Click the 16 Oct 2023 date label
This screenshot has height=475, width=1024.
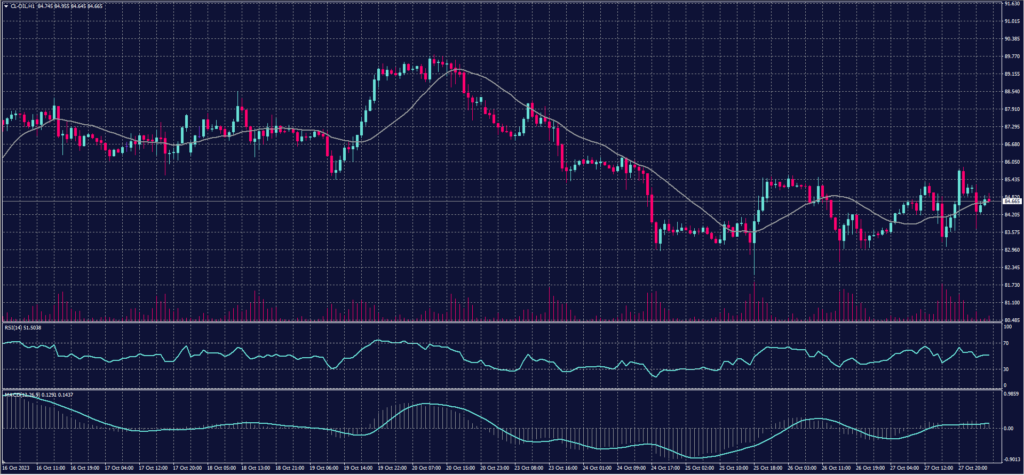click(14, 467)
